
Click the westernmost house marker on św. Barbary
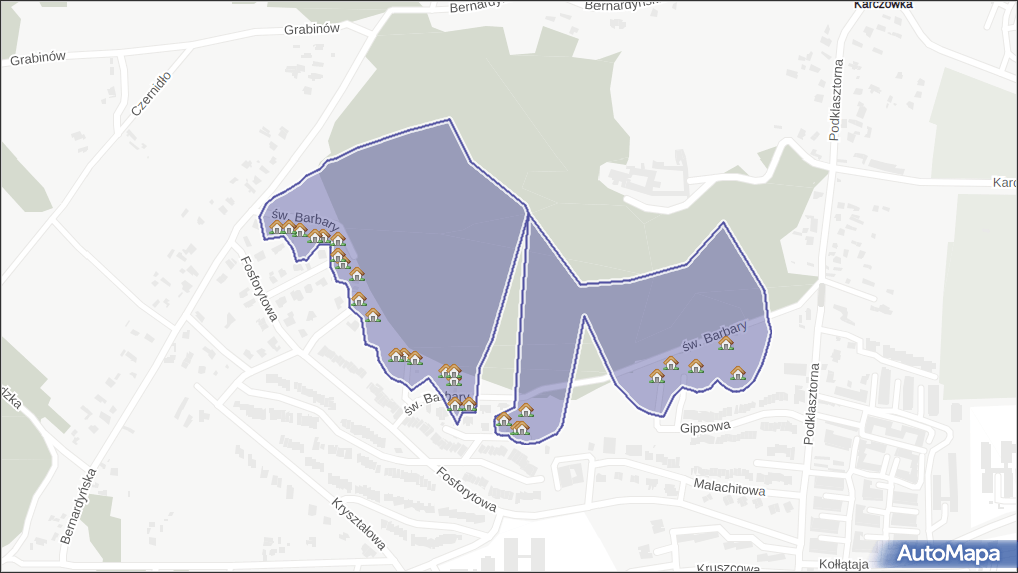(x=277, y=227)
